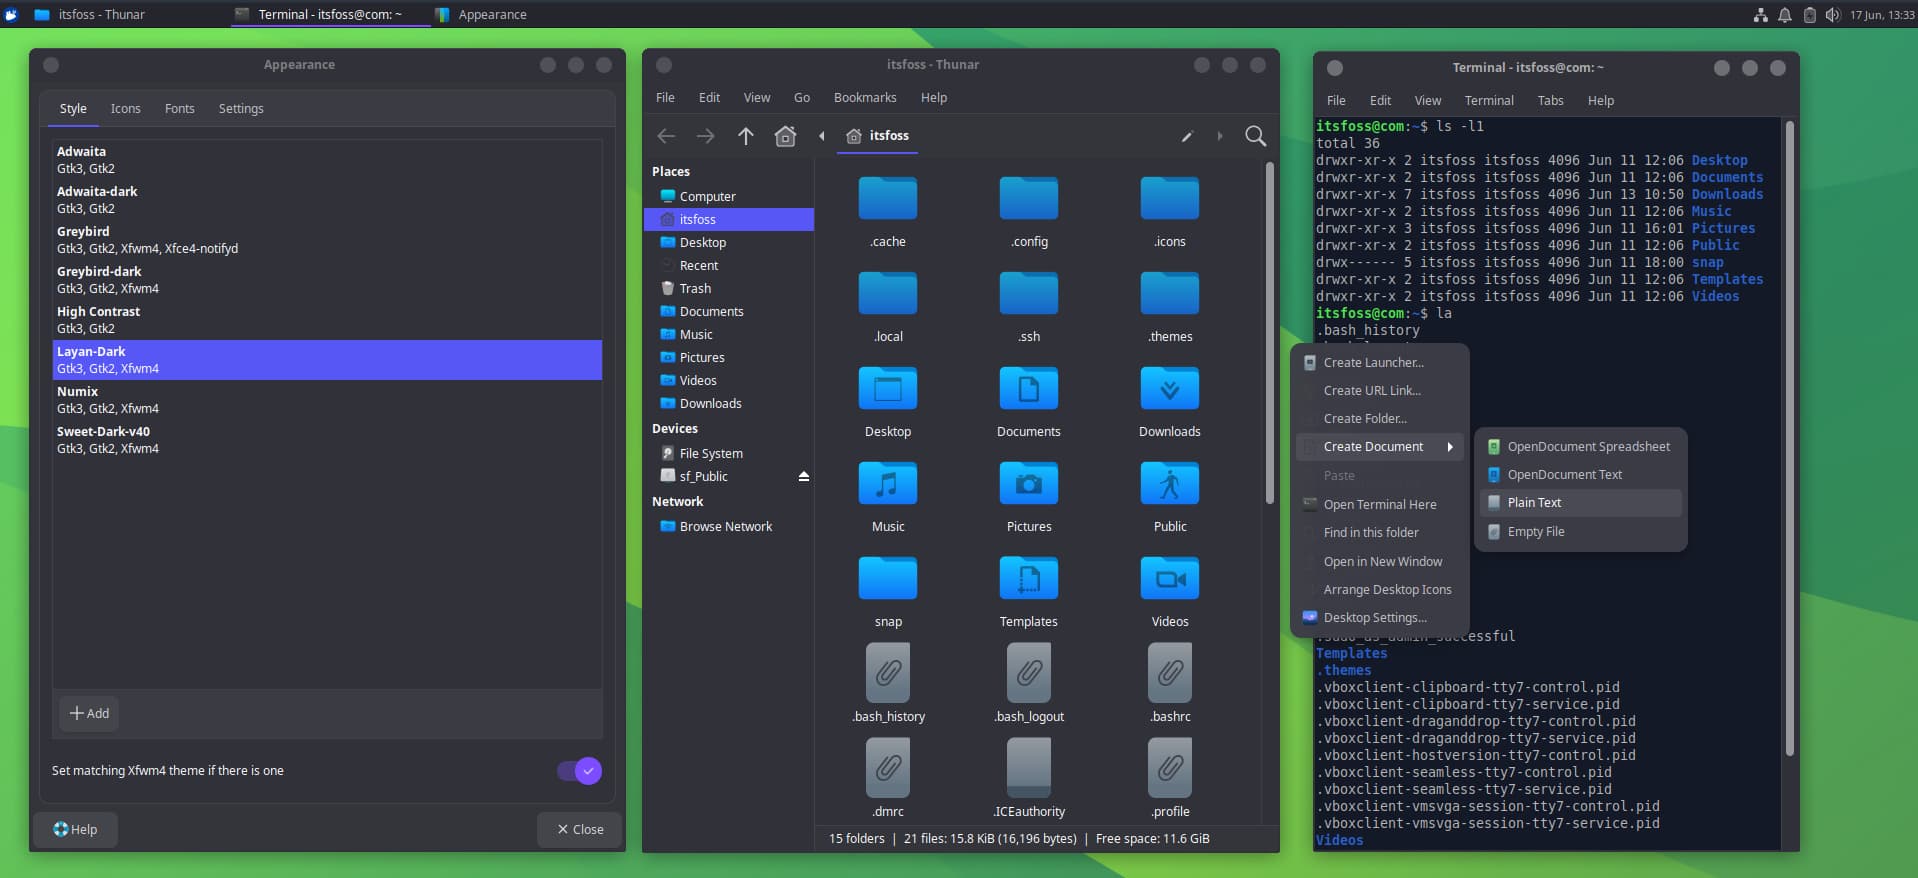The image size is (1918, 878).
Task: Open the Go menu in Thunar
Action: pos(802,98)
